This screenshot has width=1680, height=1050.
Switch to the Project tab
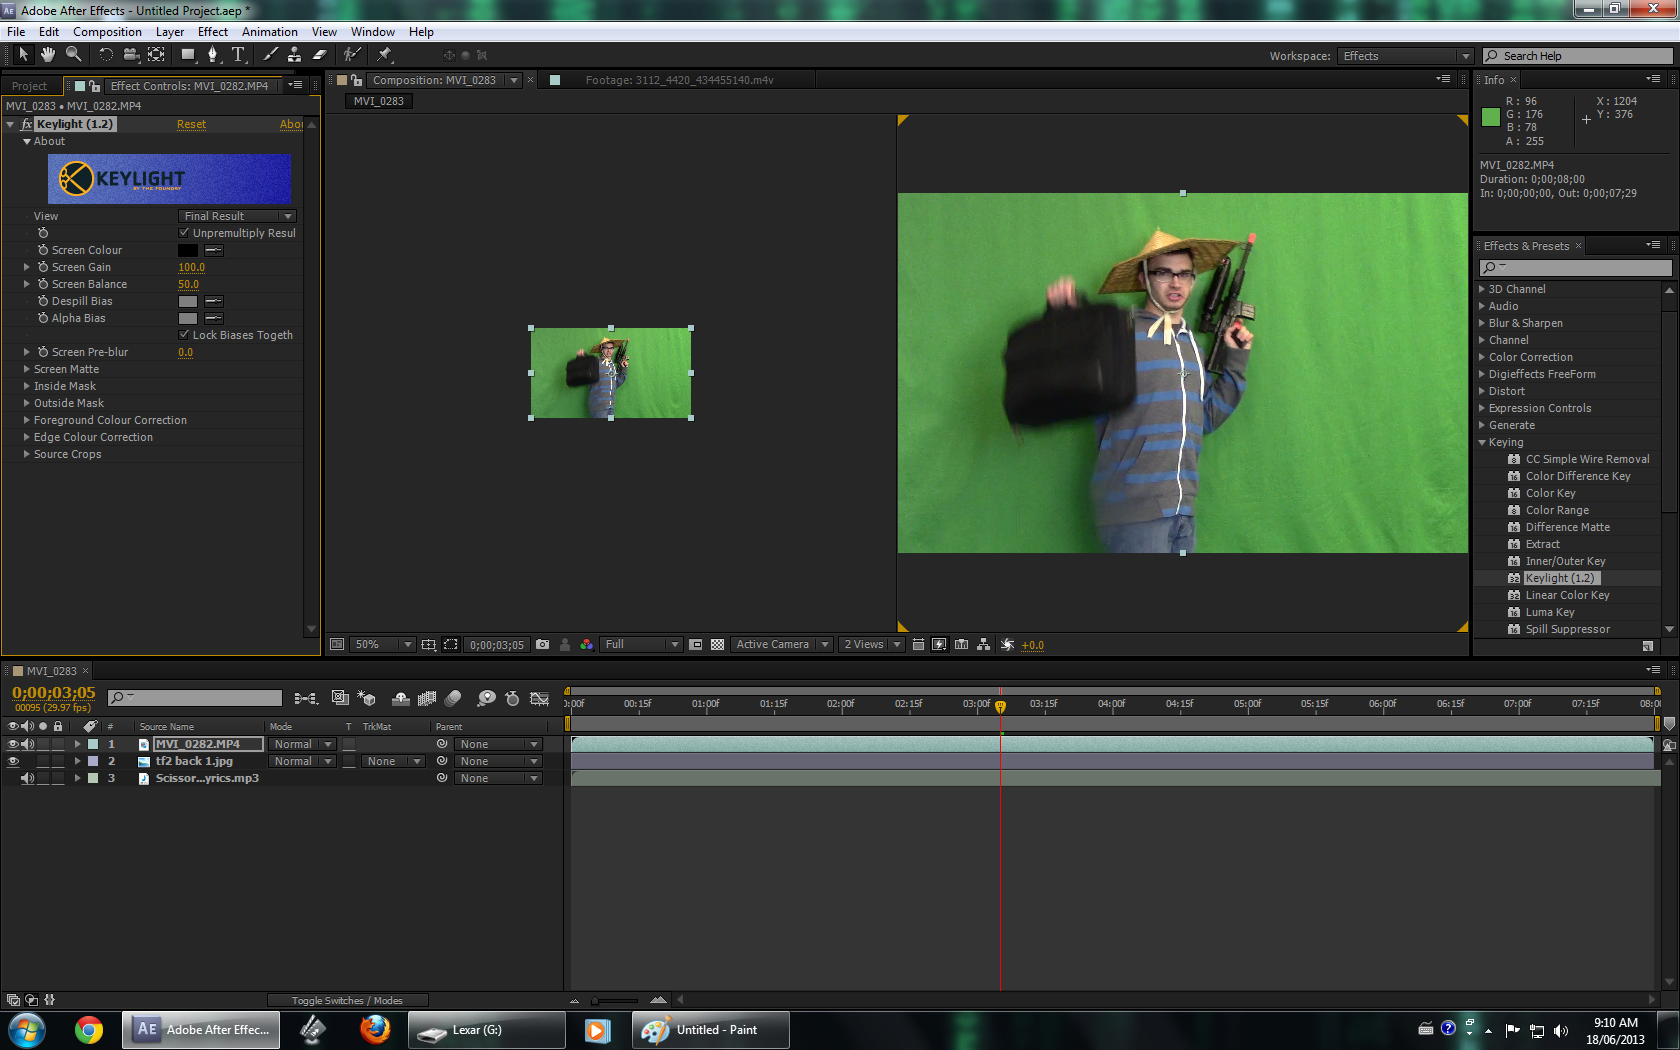(30, 86)
